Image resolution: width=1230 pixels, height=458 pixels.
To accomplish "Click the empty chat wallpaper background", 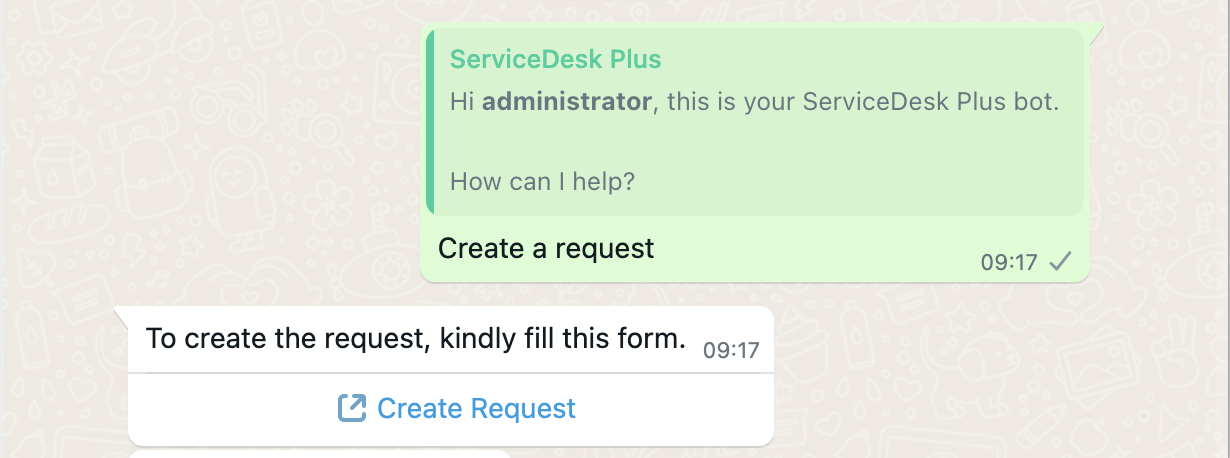I will (200, 150).
